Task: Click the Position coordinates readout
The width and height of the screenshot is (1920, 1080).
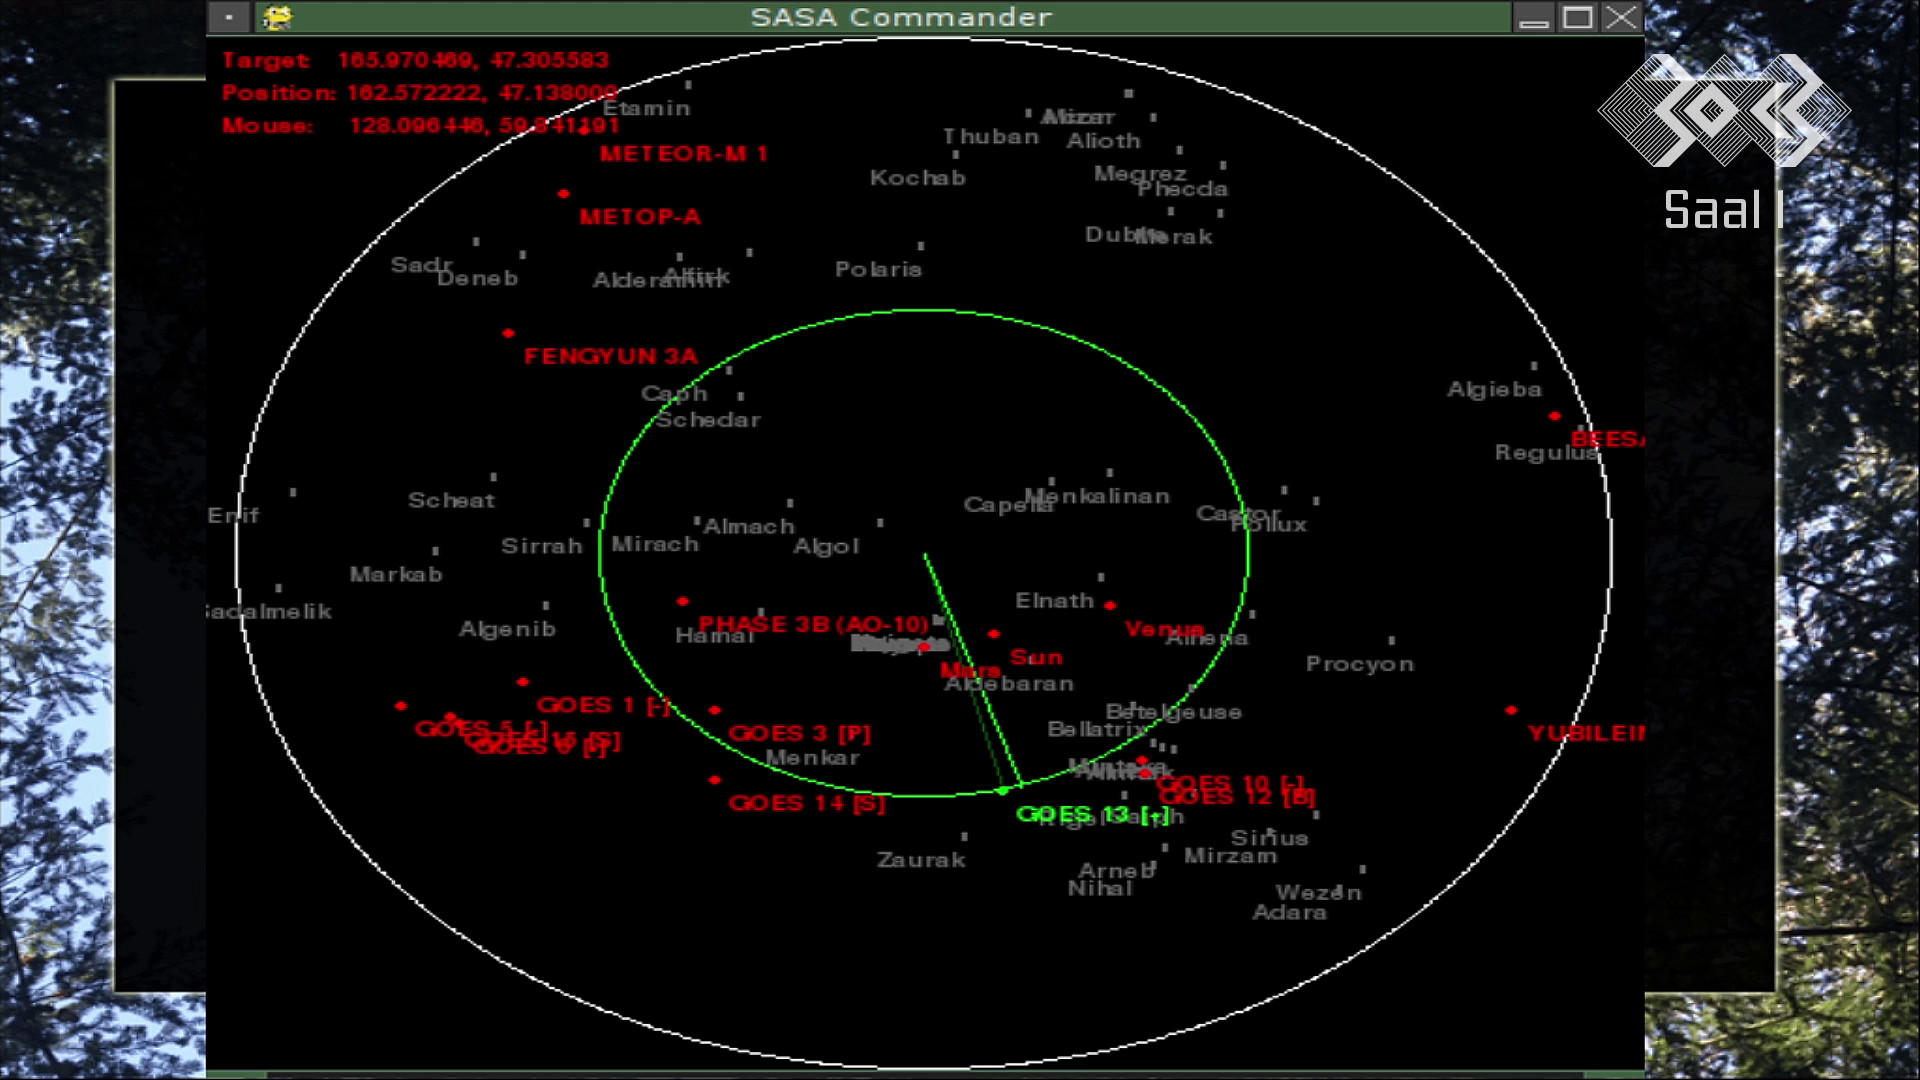Action: (420, 93)
